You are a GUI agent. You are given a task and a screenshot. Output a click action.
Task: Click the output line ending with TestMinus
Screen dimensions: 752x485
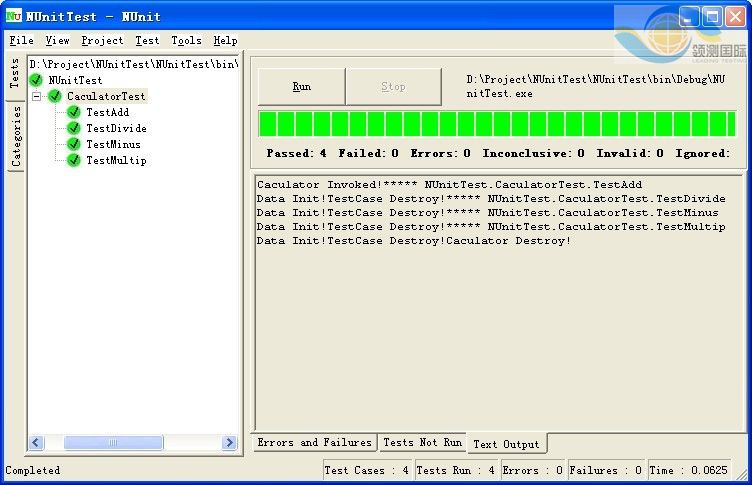[x=488, y=213]
